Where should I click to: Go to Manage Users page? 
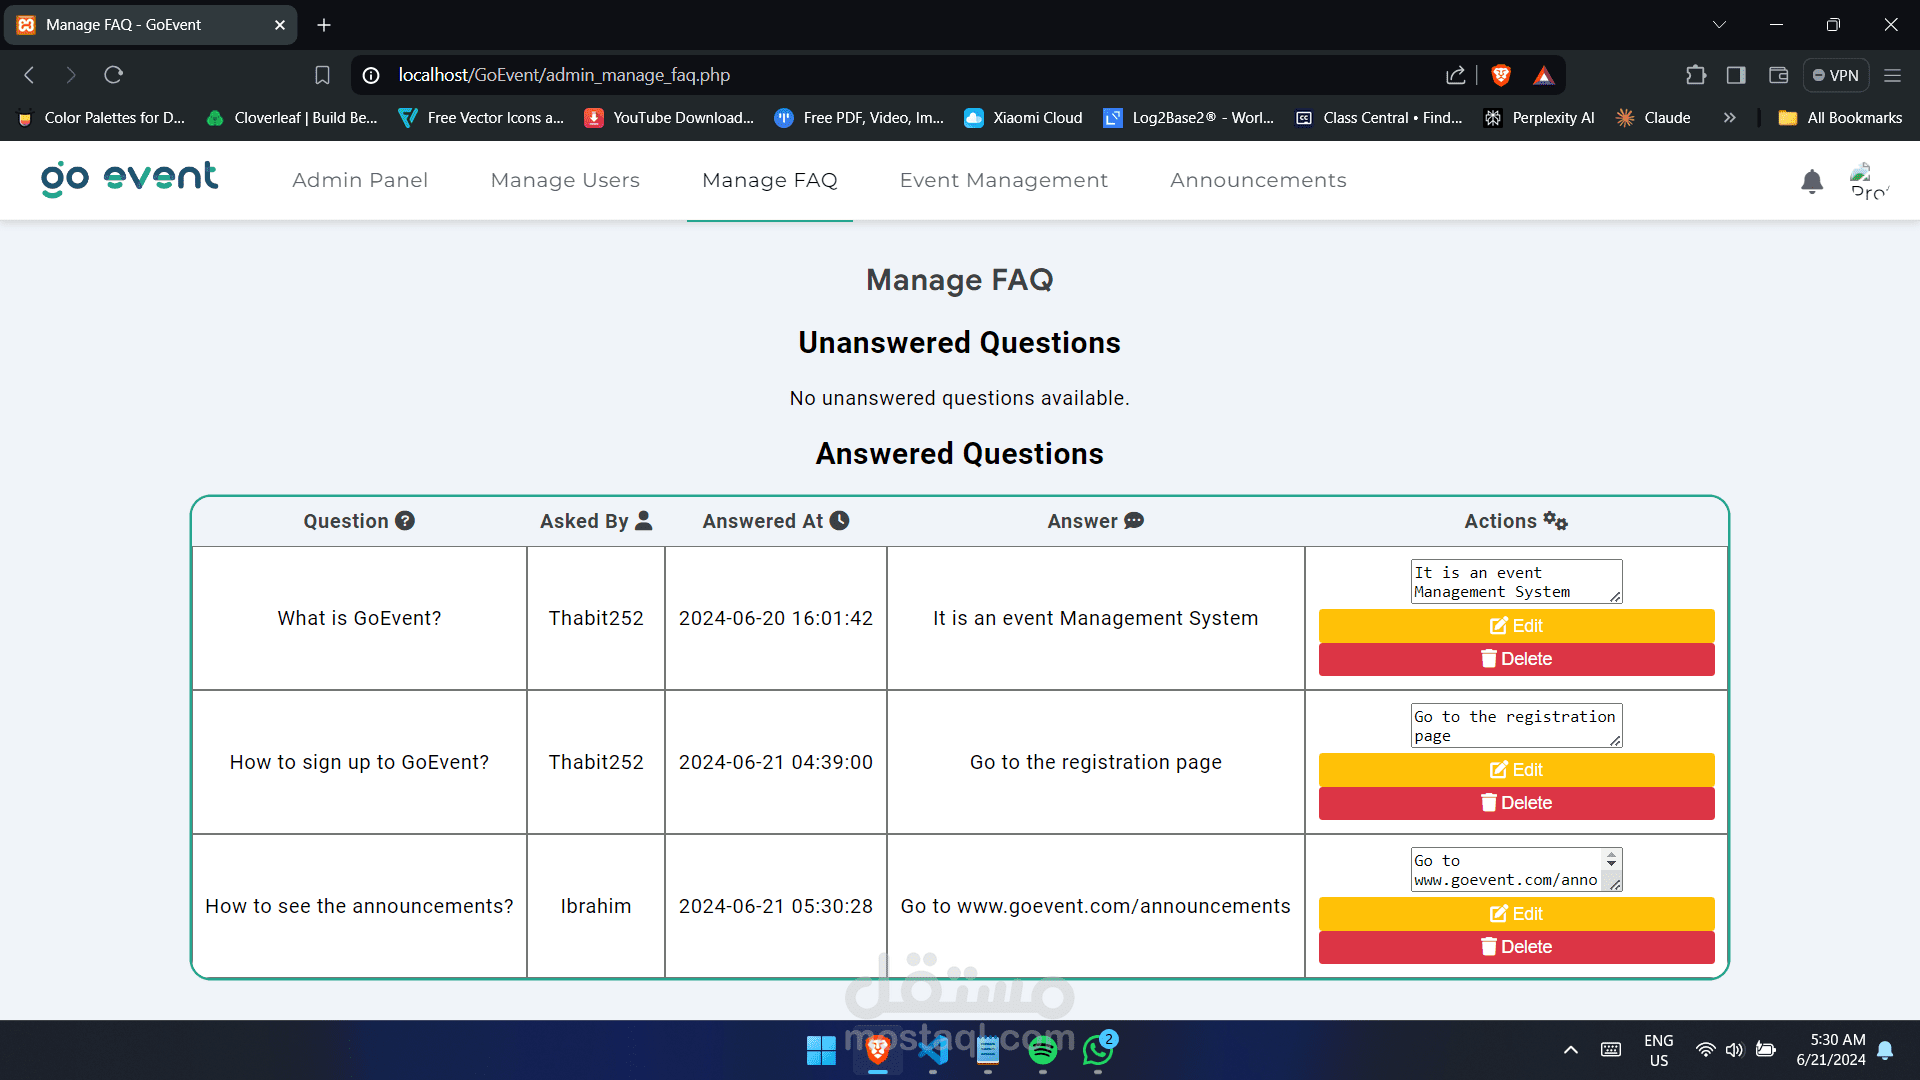coord(565,180)
